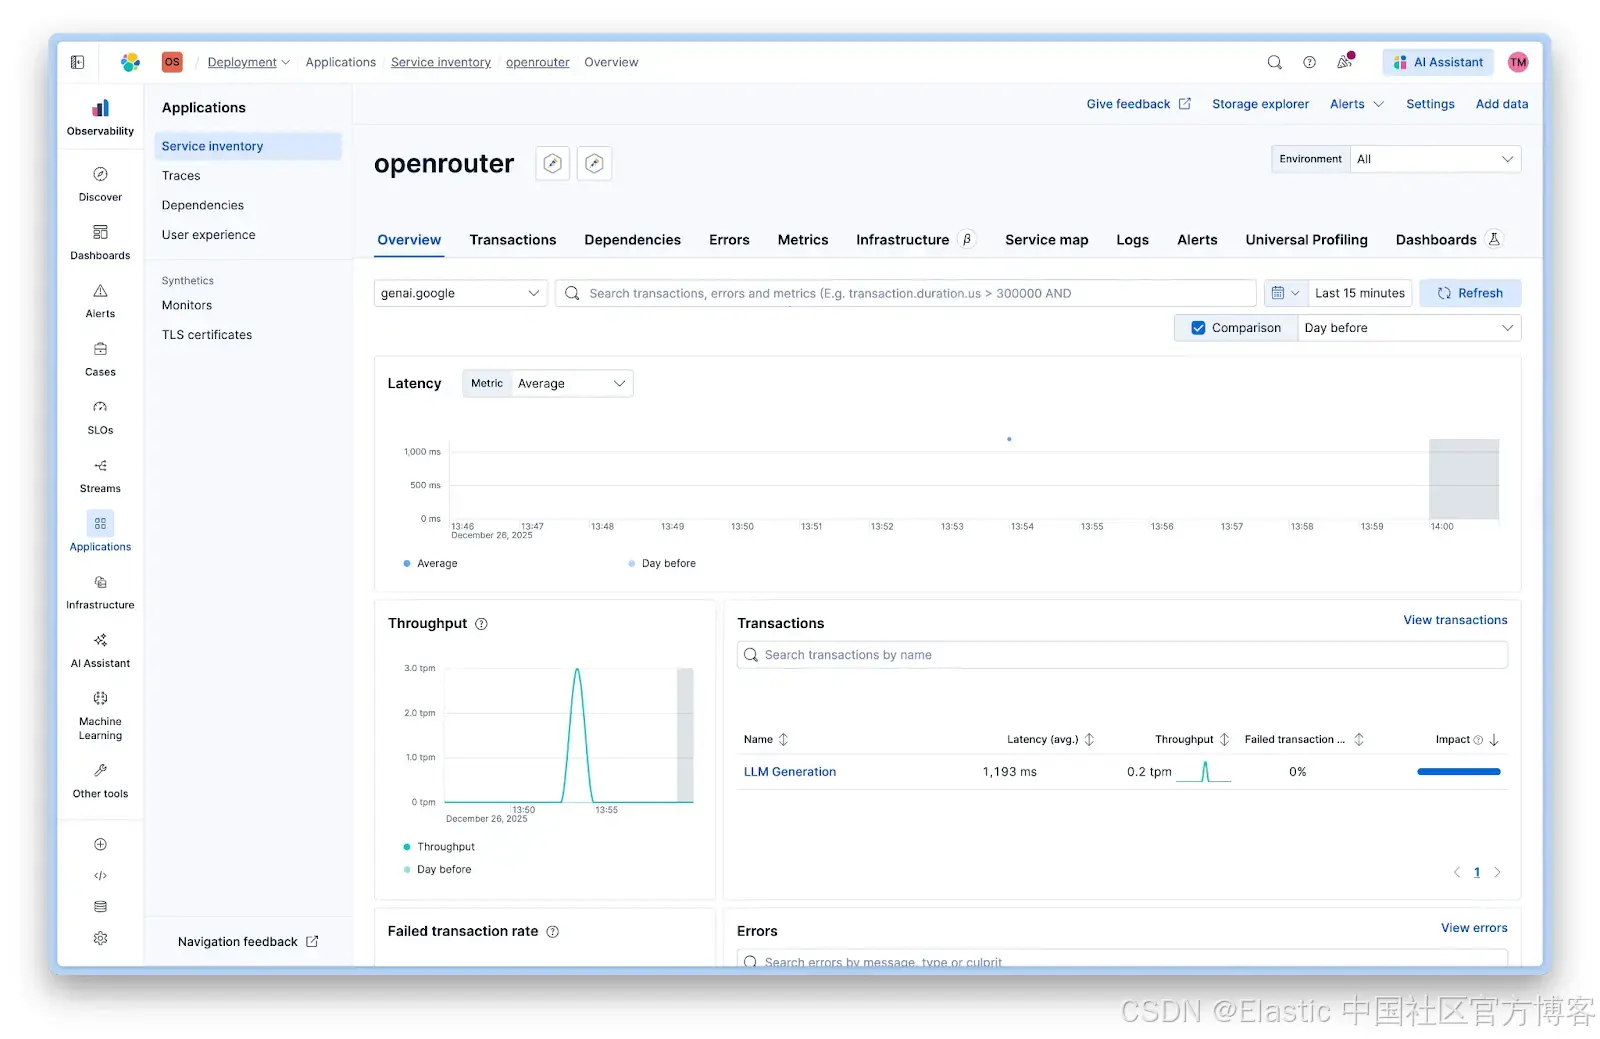Toggle Day before series in the Throughput chart legend
Screen dimensions: 1600x1039
pyautogui.click(x=437, y=870)
